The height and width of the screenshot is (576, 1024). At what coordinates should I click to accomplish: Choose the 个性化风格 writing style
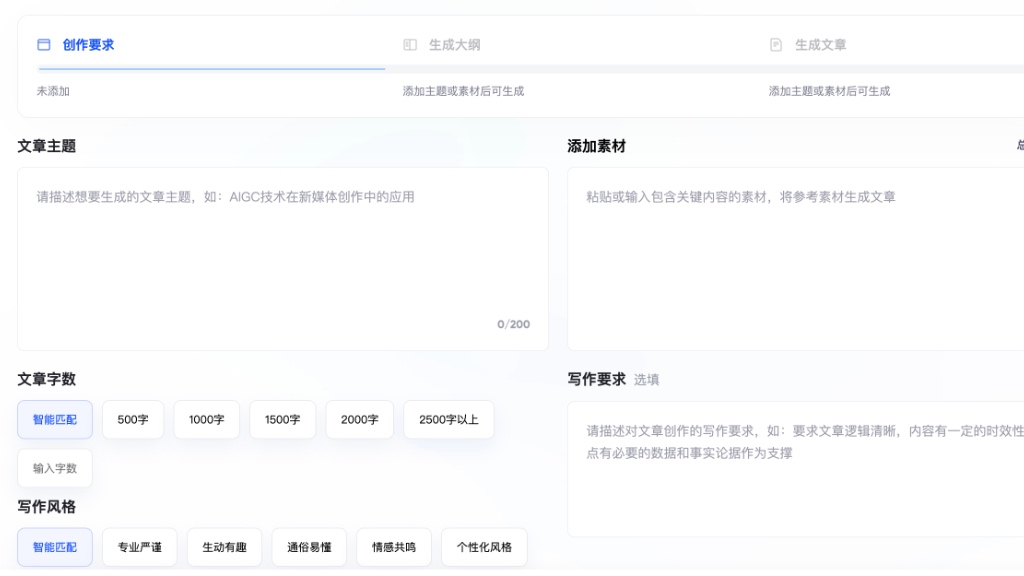pyautogui.click(x=484, y=547)
